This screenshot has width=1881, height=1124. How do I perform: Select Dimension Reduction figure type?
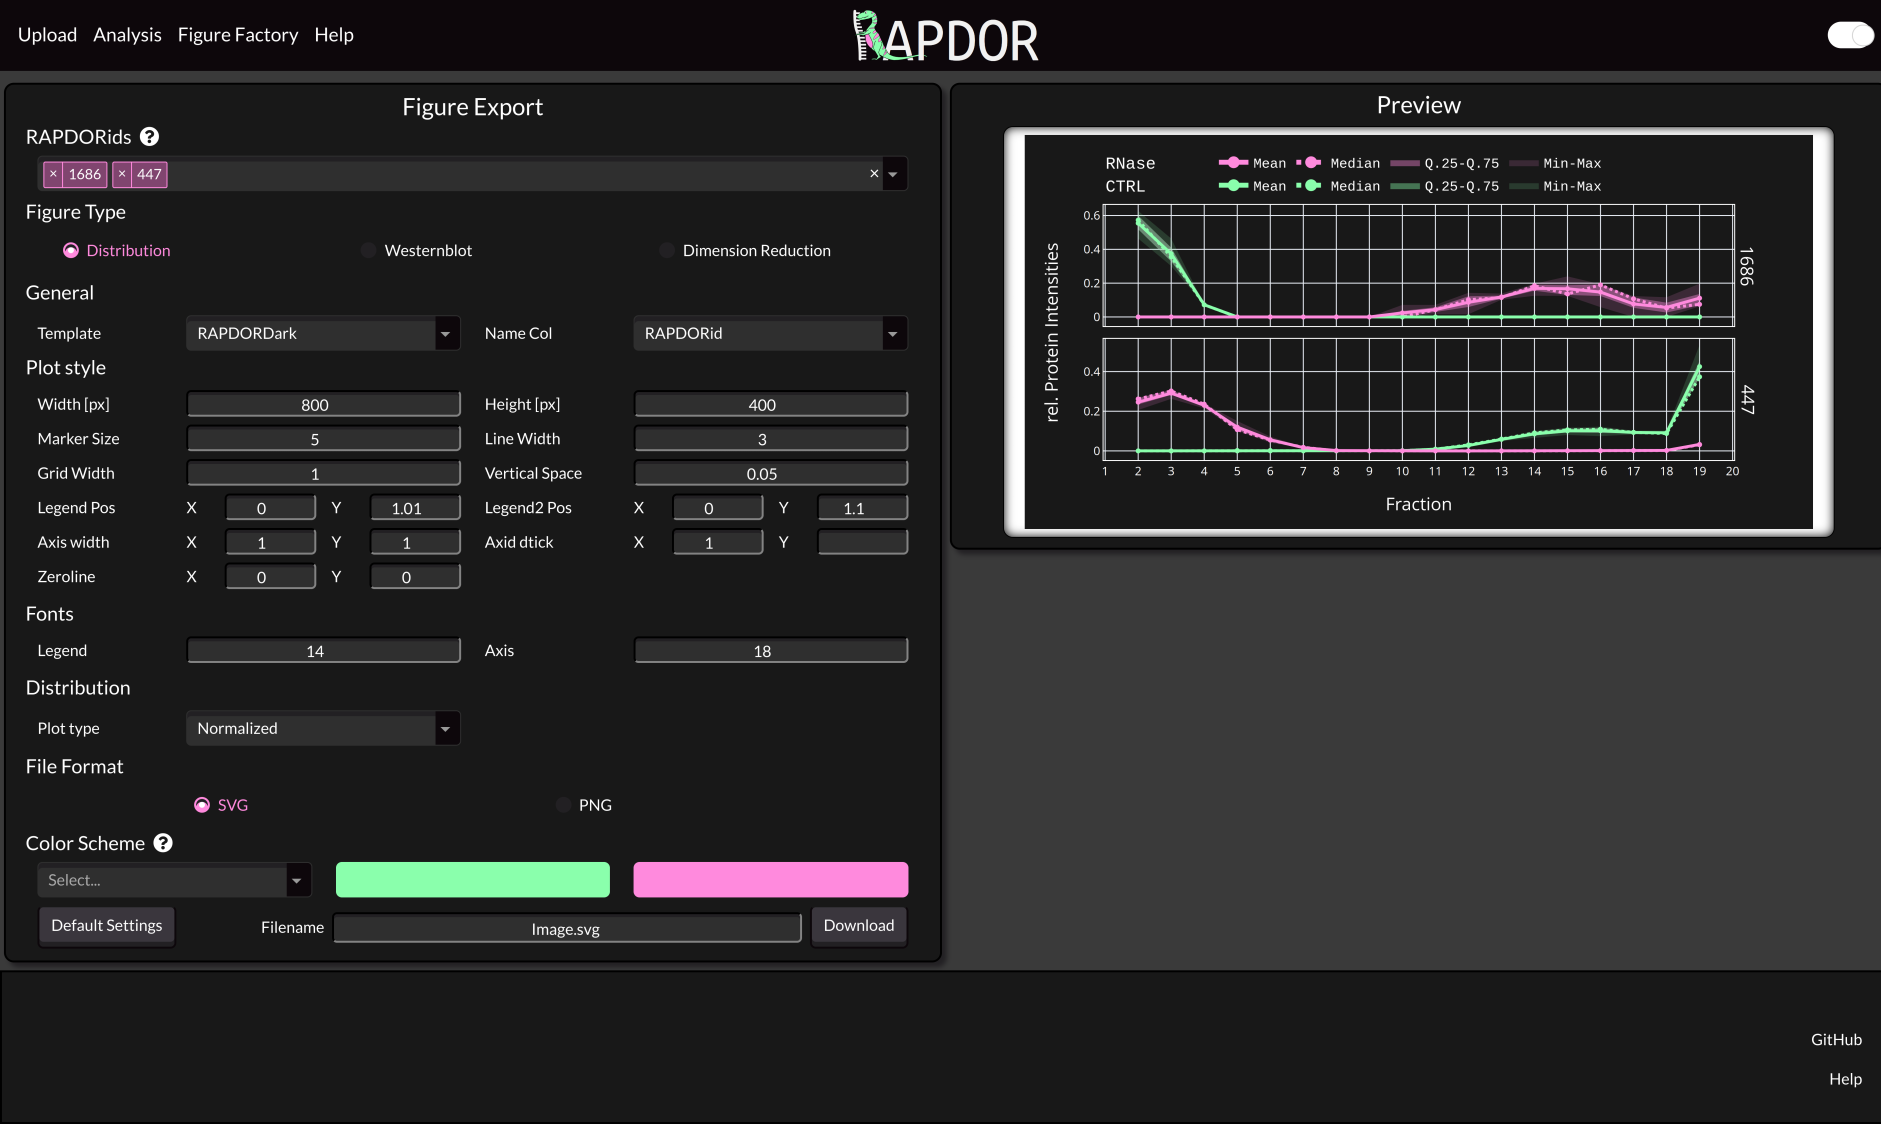[x=667, y=251]
